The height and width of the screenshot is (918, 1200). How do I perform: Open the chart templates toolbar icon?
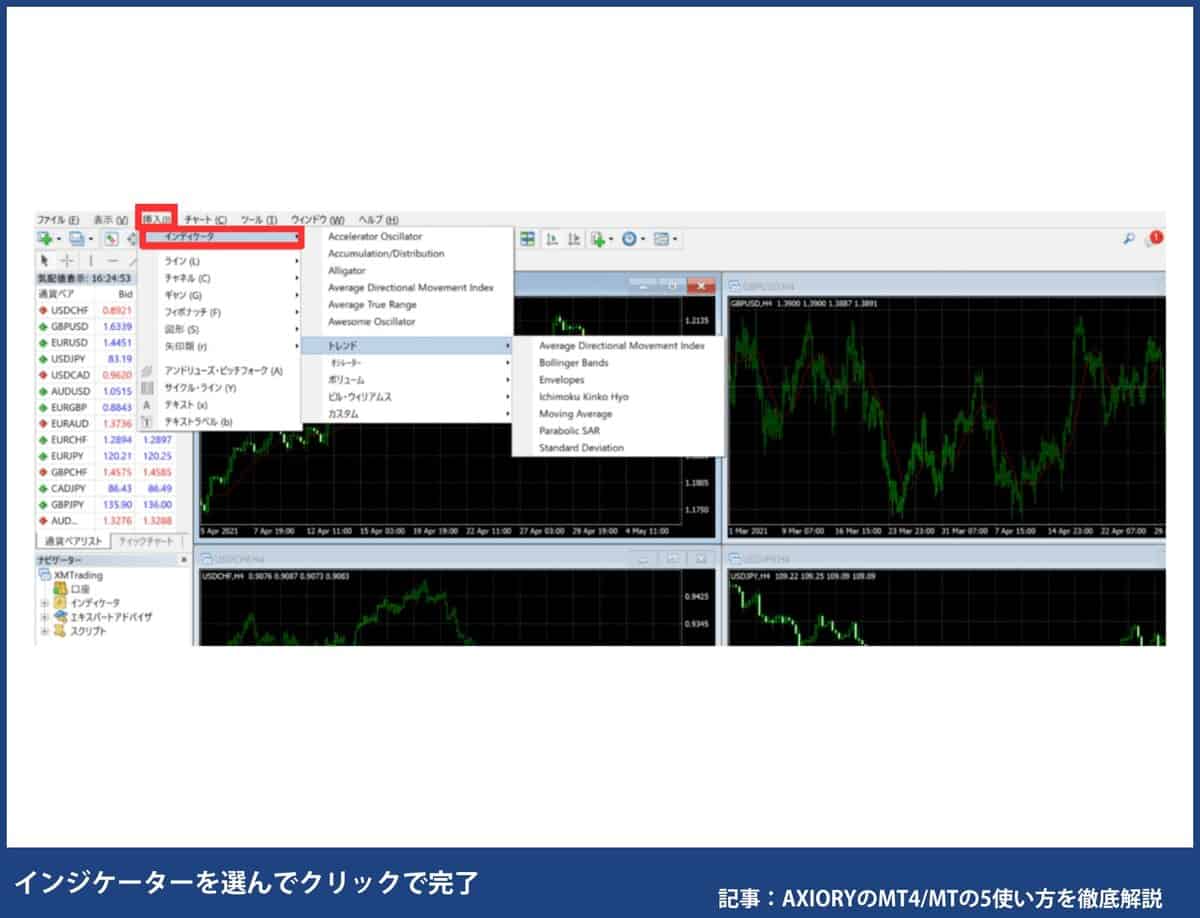coord(663,238)
